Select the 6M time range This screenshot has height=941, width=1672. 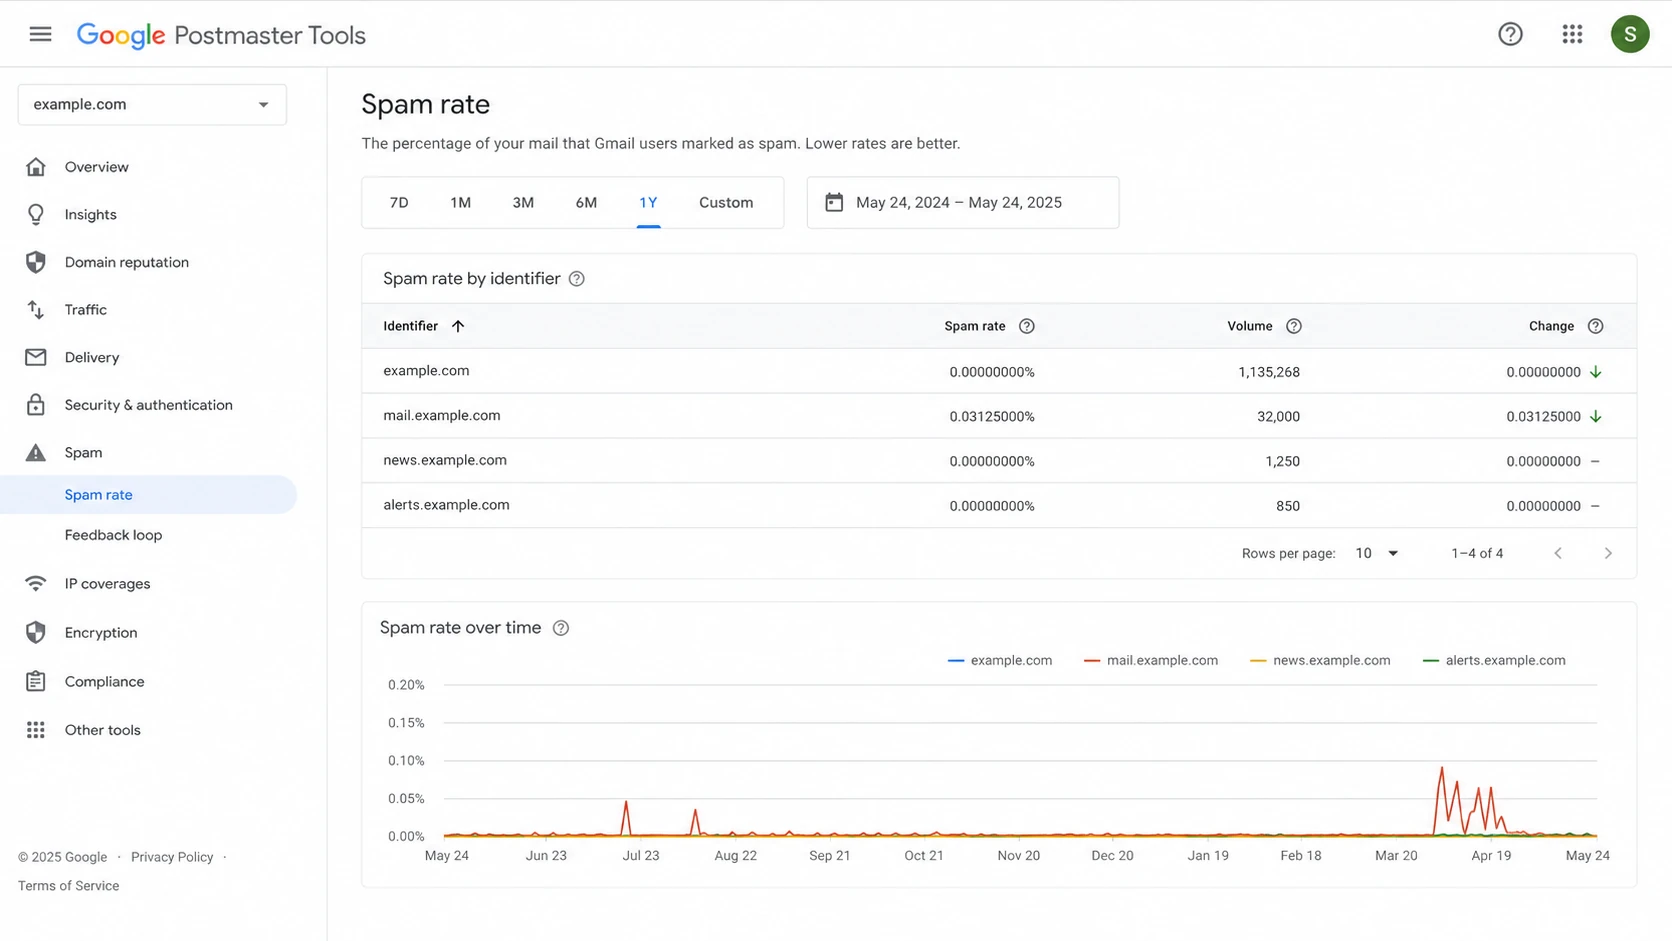pos(586,203)
